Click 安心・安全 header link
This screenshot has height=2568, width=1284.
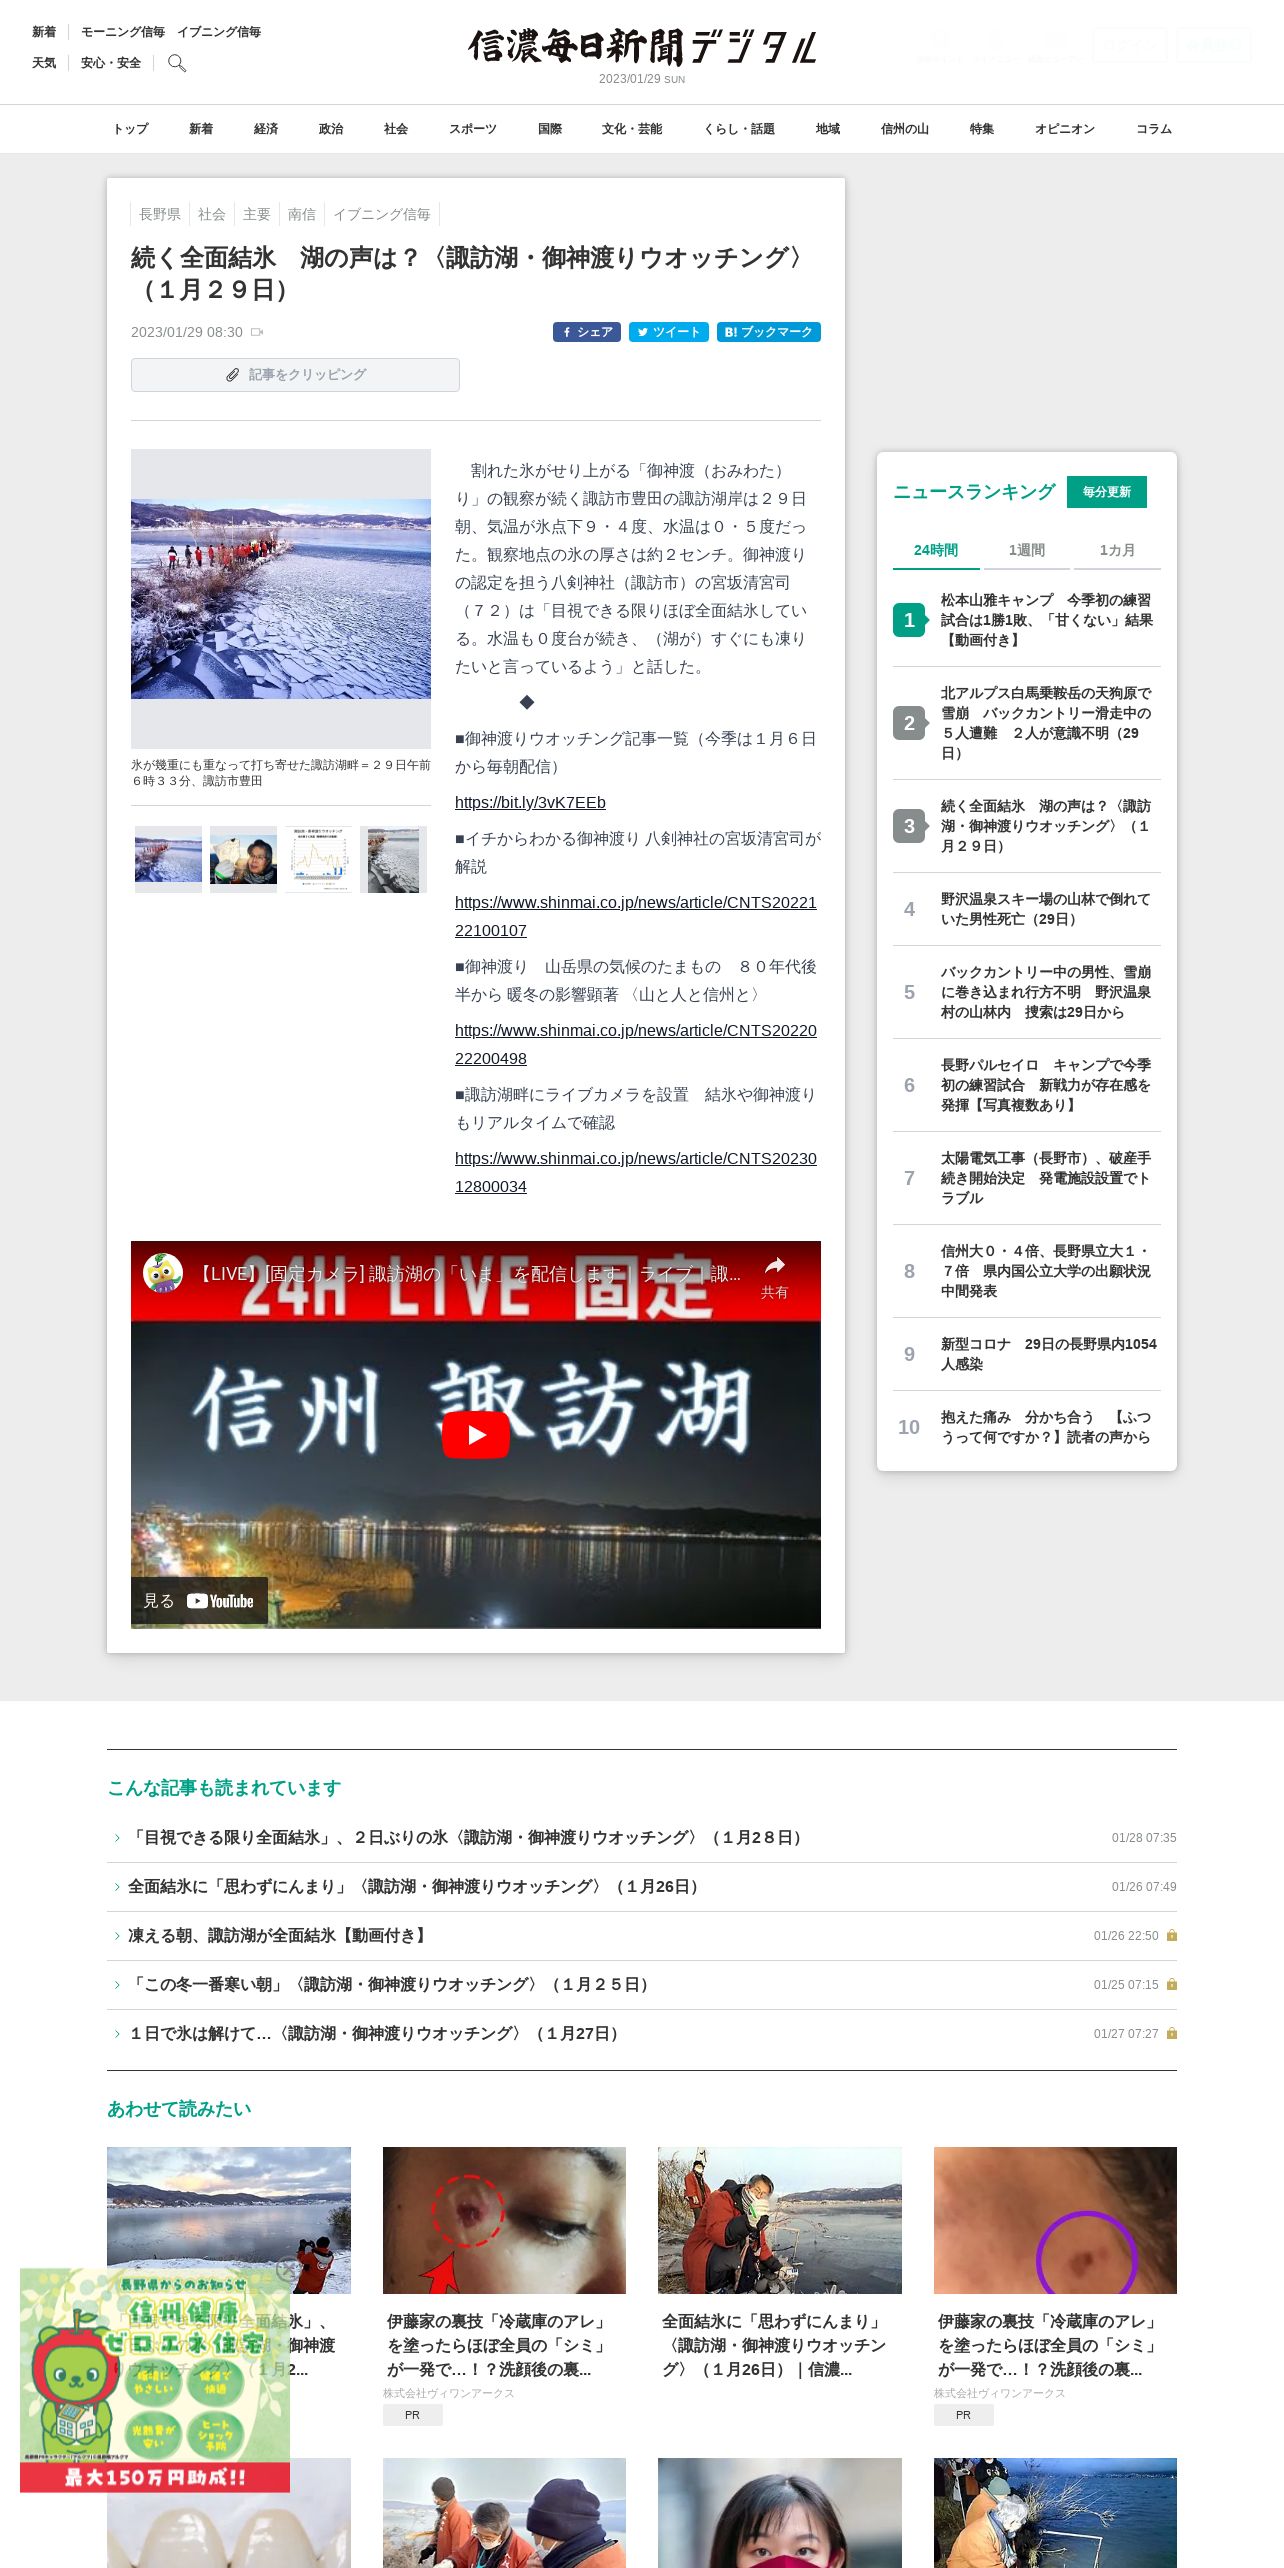pyautogui.click(x=111, y=63)
